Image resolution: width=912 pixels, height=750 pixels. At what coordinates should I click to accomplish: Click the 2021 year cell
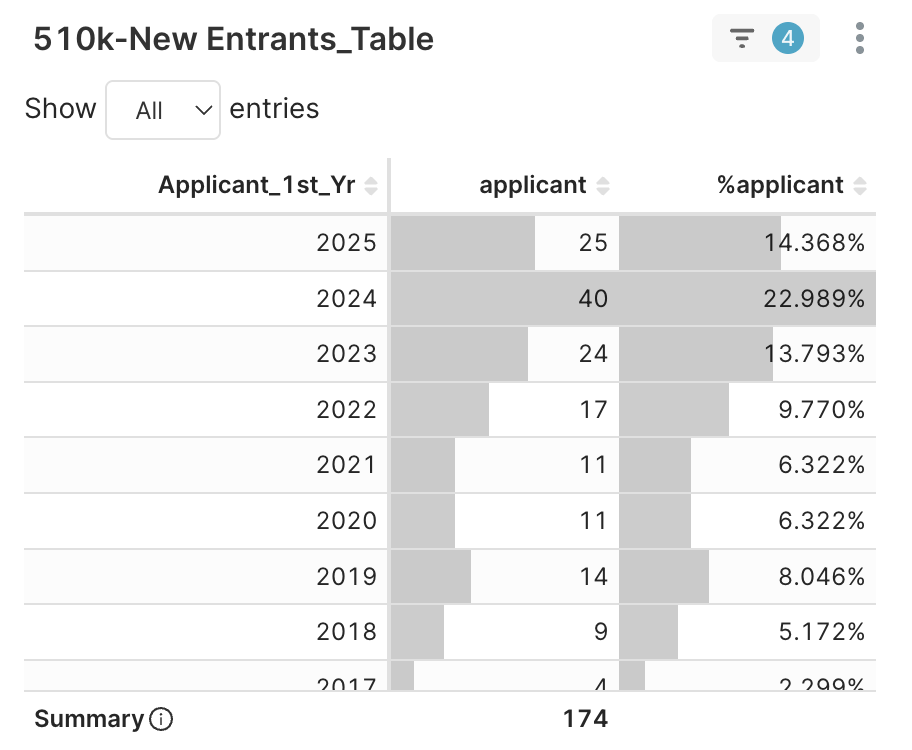(x=346, y=465)
